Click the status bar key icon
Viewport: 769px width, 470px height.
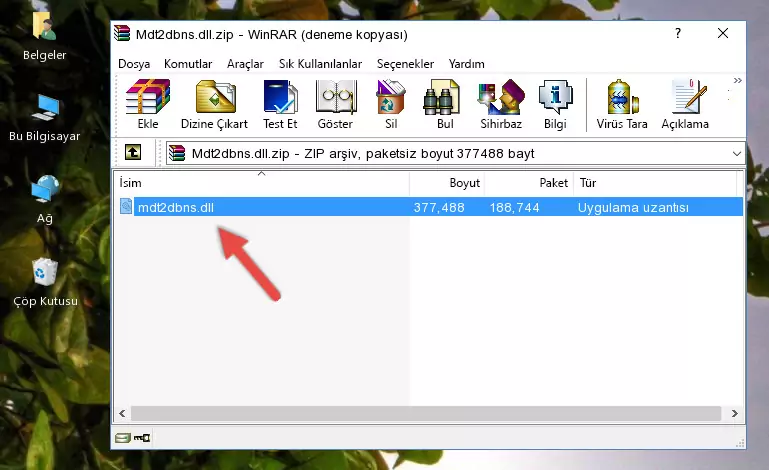click(x=142, y=438)
